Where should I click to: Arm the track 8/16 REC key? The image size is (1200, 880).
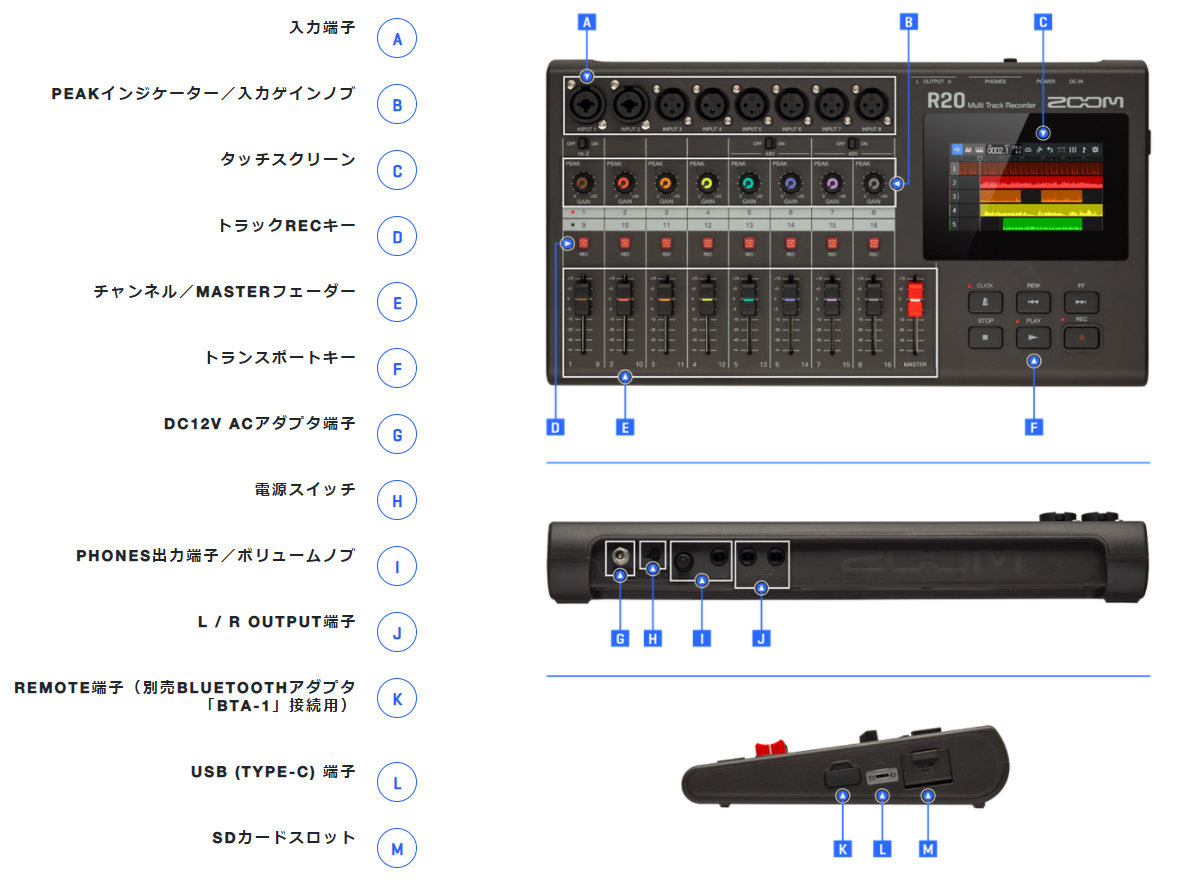pos(873,243)
